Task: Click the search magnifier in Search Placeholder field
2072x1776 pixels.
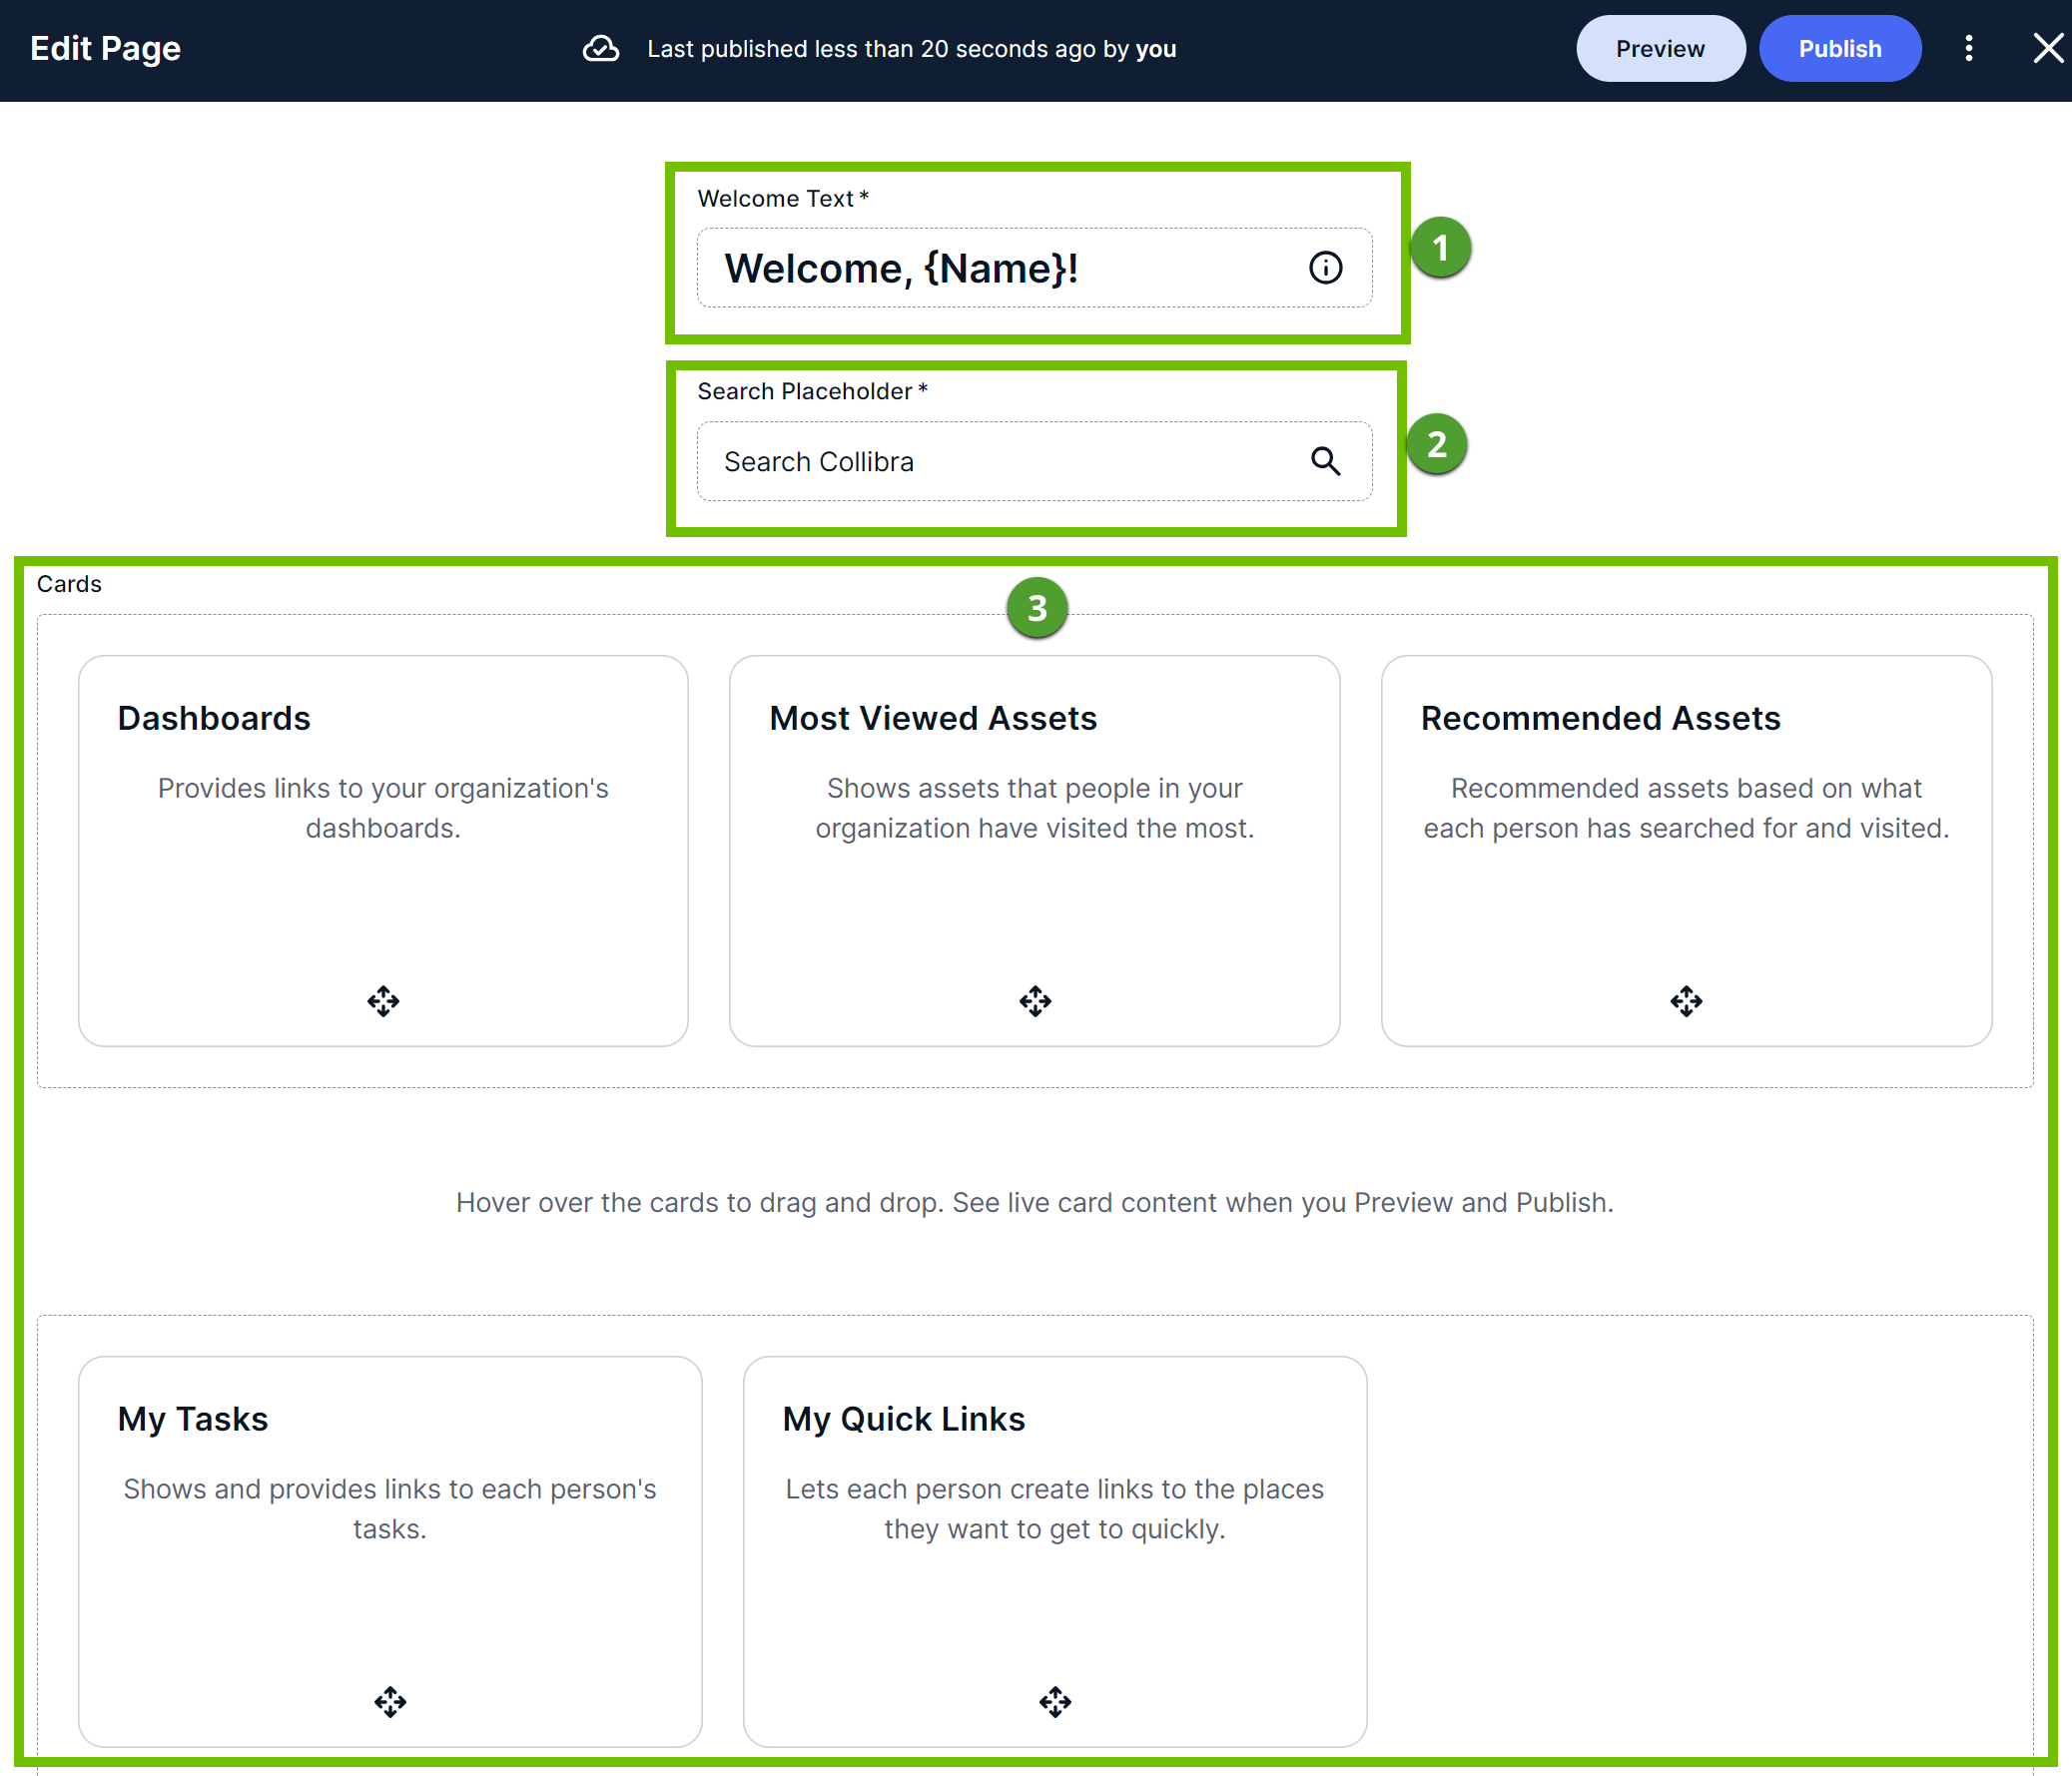Action: point(1326,461)
